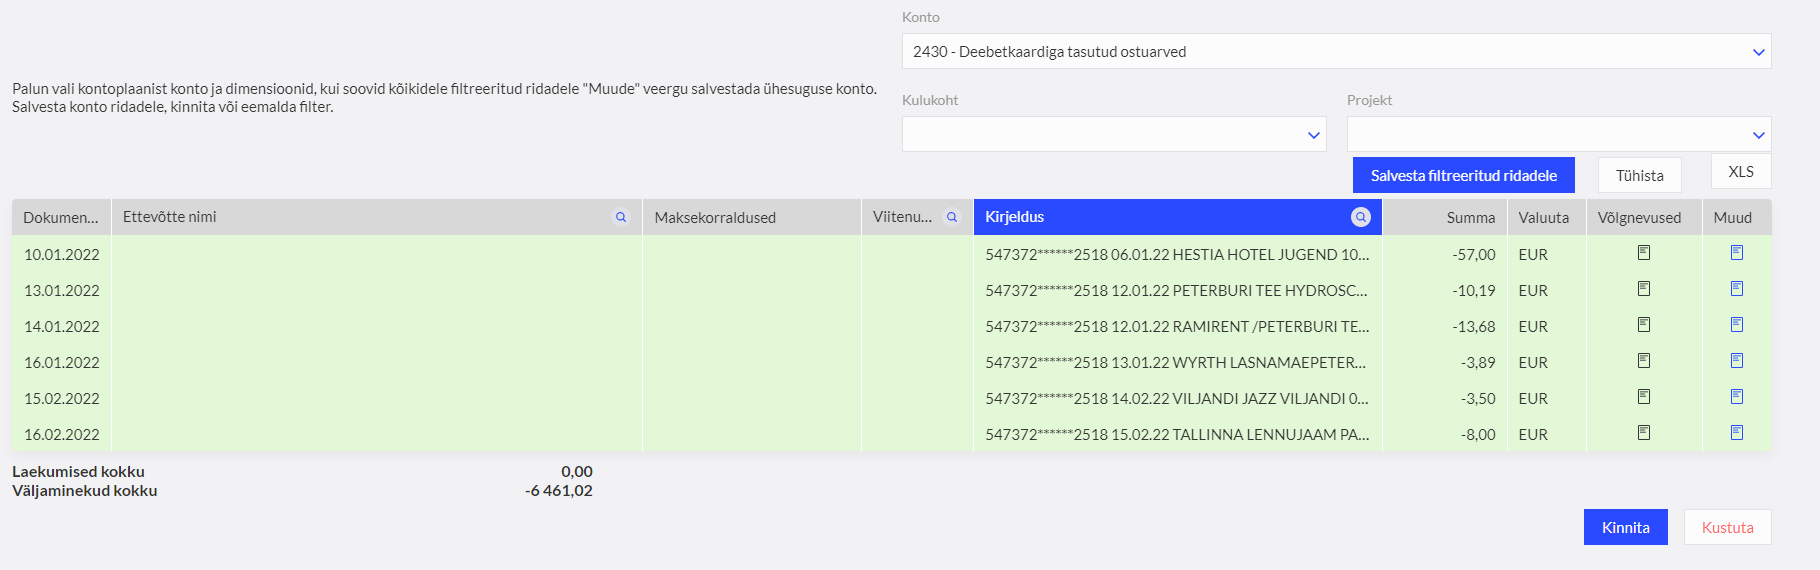Open Muud icon for PETERBURI TEE HYDROSC row
The width and height of the screenshot is (1820, 570).
[x=1737, y=289]
